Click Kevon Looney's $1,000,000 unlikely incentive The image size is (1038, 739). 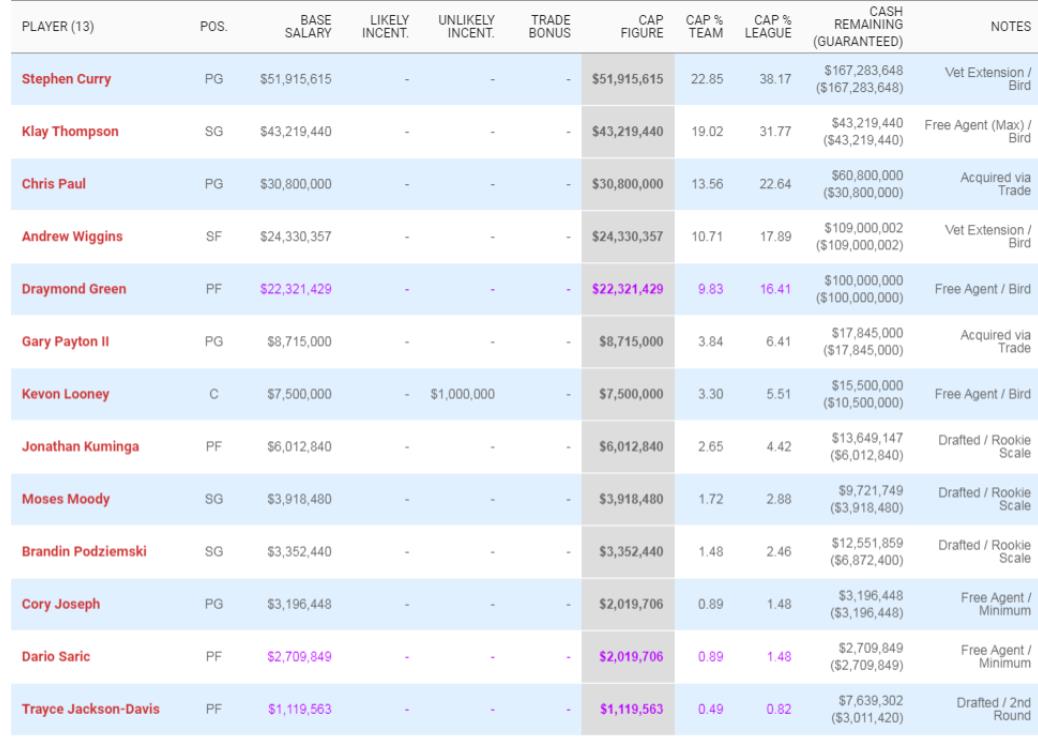(462, 394)
